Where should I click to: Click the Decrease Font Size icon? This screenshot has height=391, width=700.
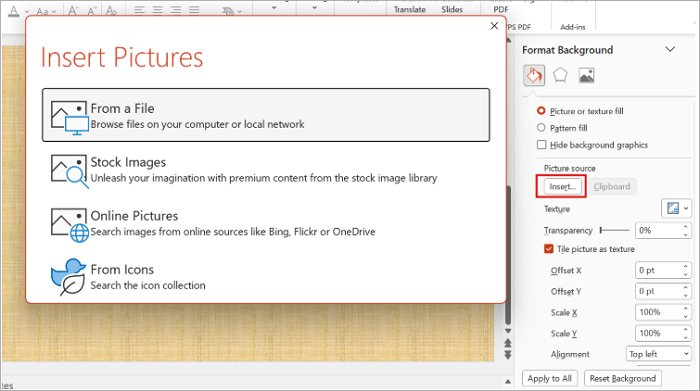coord(92,11)
